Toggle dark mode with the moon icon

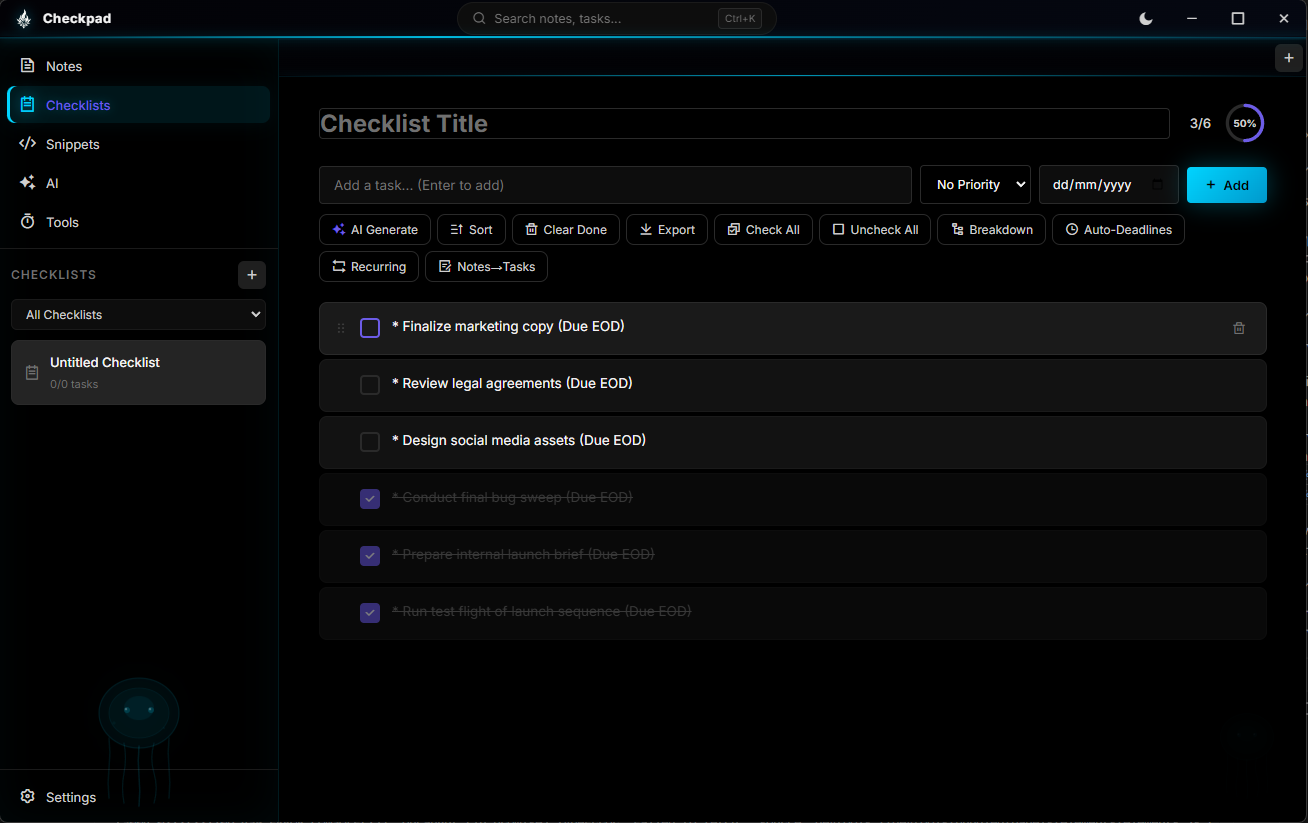pyautogui.click(x=1145, y=18)
